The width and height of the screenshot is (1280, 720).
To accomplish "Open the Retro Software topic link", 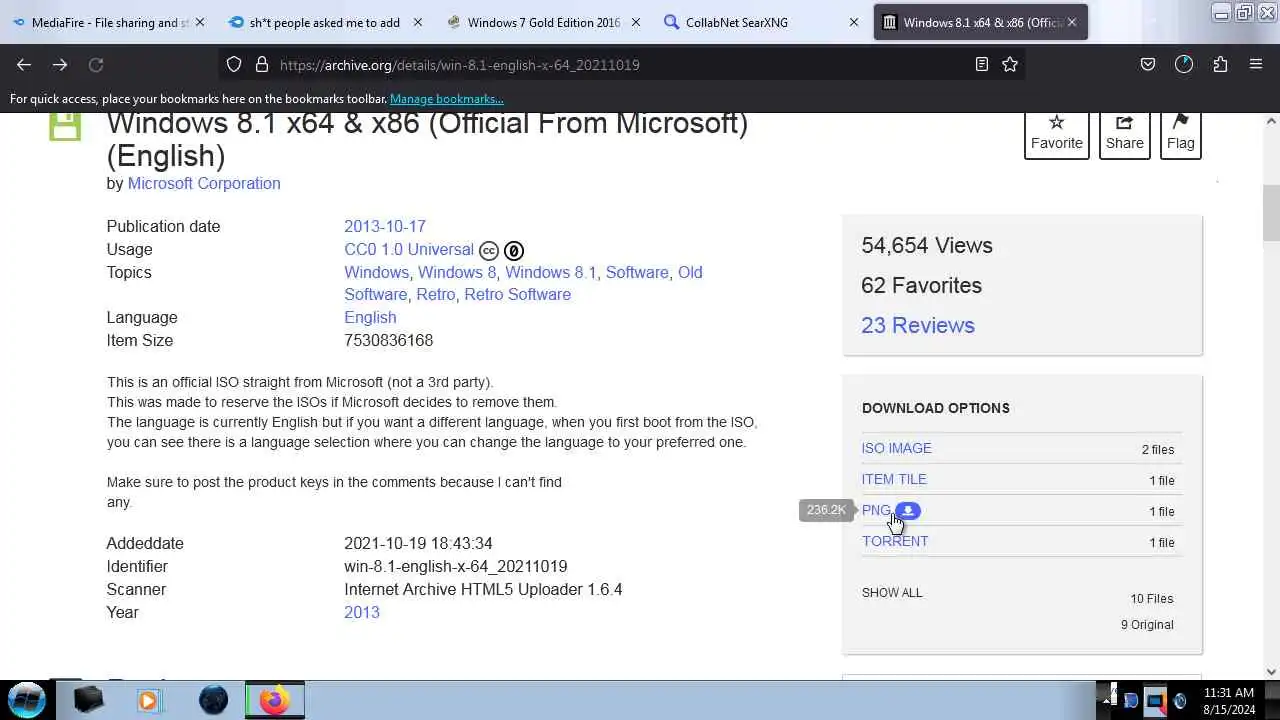I will click(x=517, y=294).
